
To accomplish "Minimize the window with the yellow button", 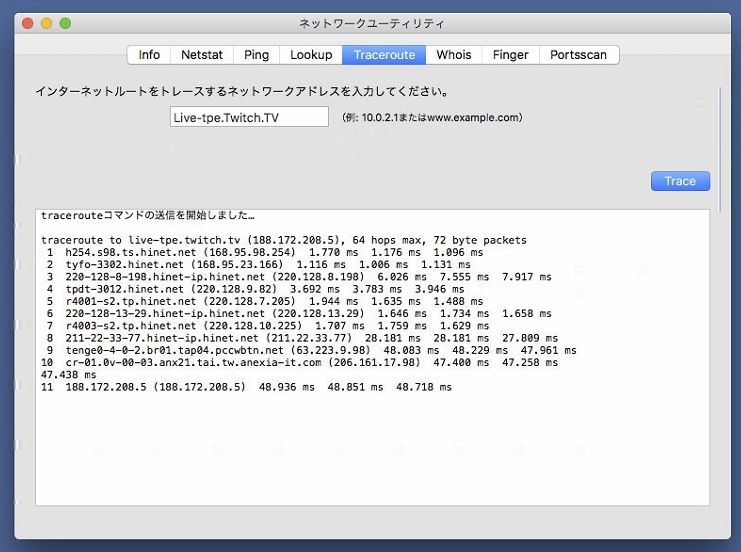I will coord(47,23).
